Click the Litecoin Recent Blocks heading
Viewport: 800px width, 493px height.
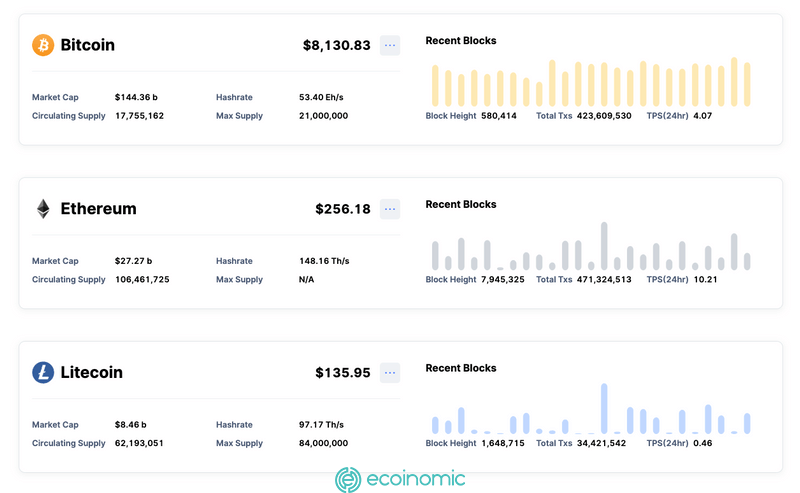click(x=461, y=368)
